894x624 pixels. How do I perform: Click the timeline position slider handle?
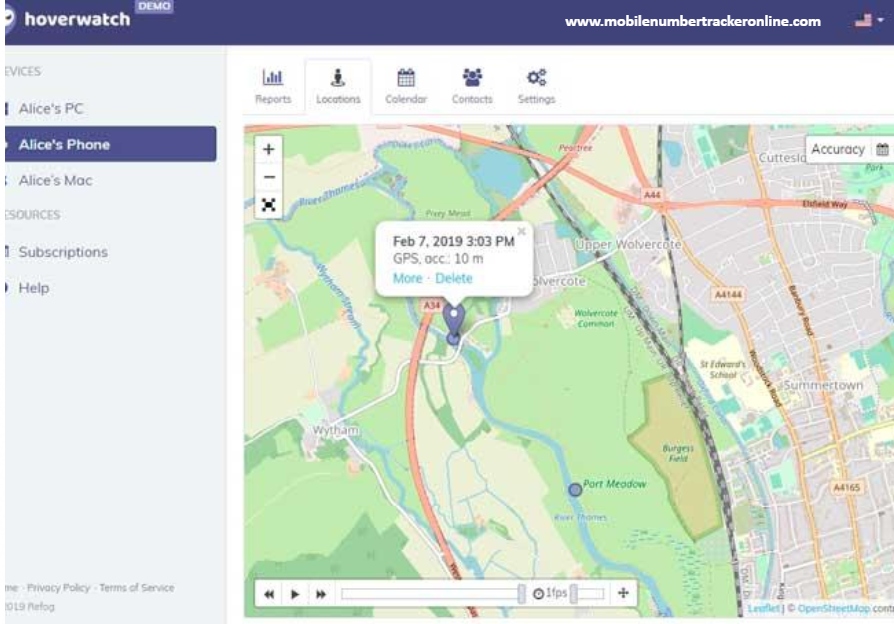coord(521,593)
